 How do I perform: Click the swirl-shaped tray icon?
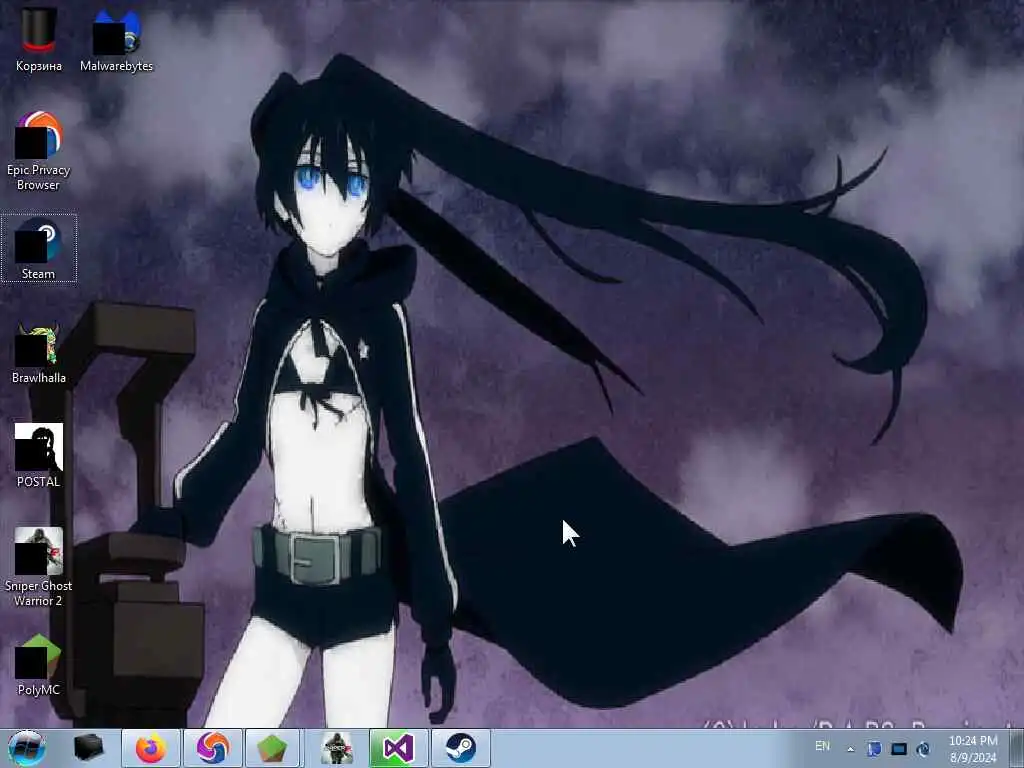(x=923, y=749)
